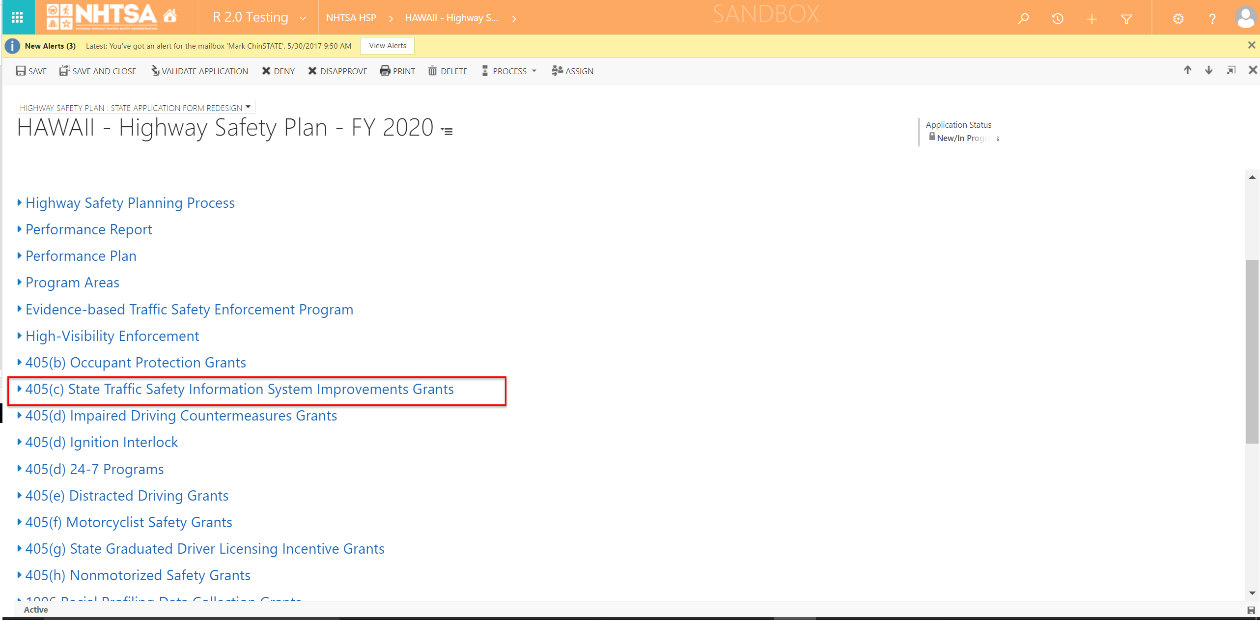Expand 405(d) Impaired Driving Countermeasures Grants
The height and width of the screenshot is (620, 1260).
[177, 416]
